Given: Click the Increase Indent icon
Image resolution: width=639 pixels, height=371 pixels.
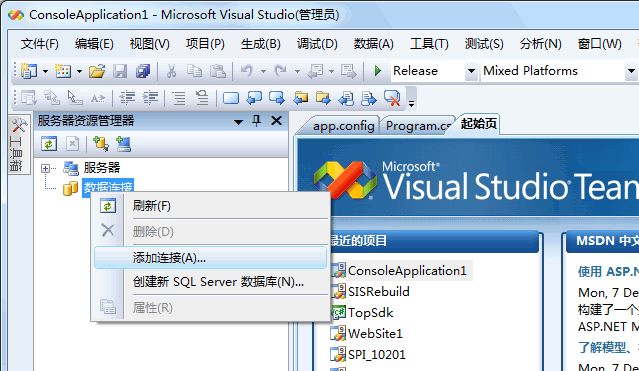Looking at the screenshot, I should (x=150, y=98).
